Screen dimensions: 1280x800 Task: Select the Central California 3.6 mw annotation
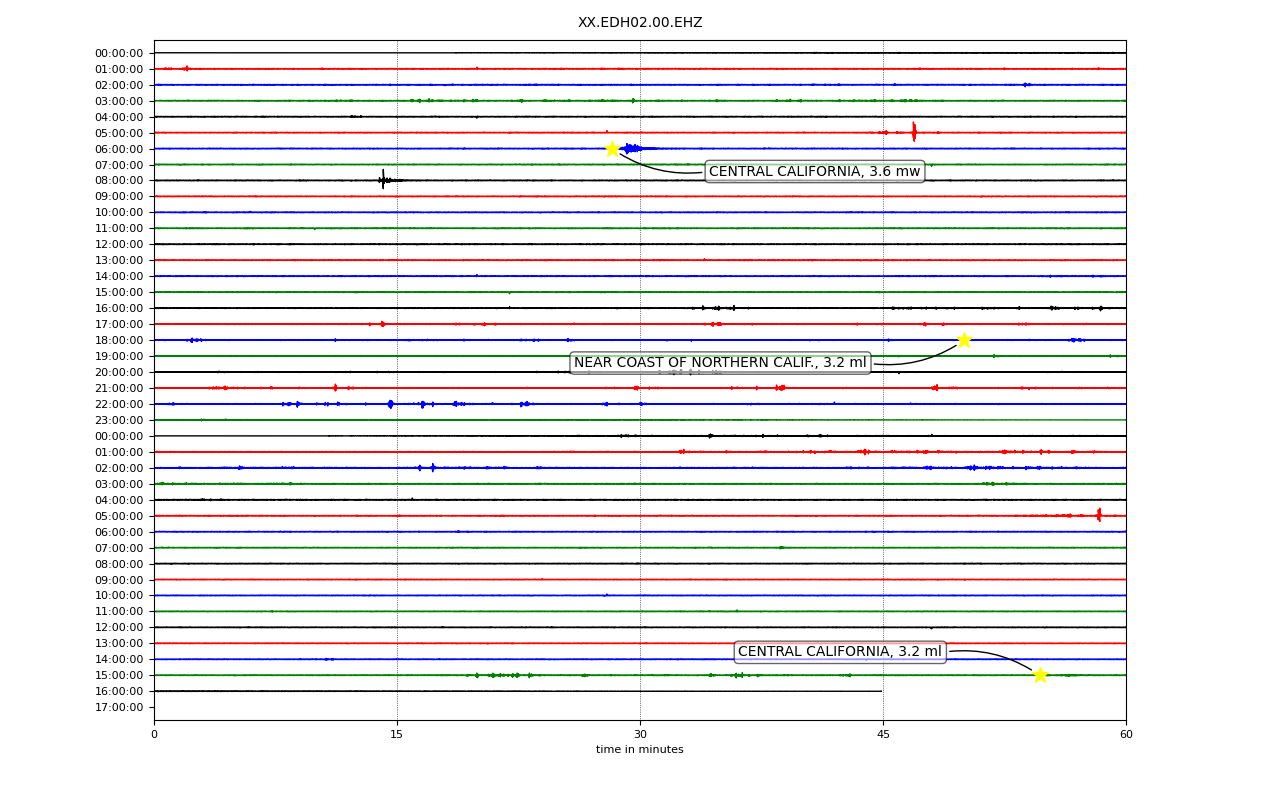(814, 172)
